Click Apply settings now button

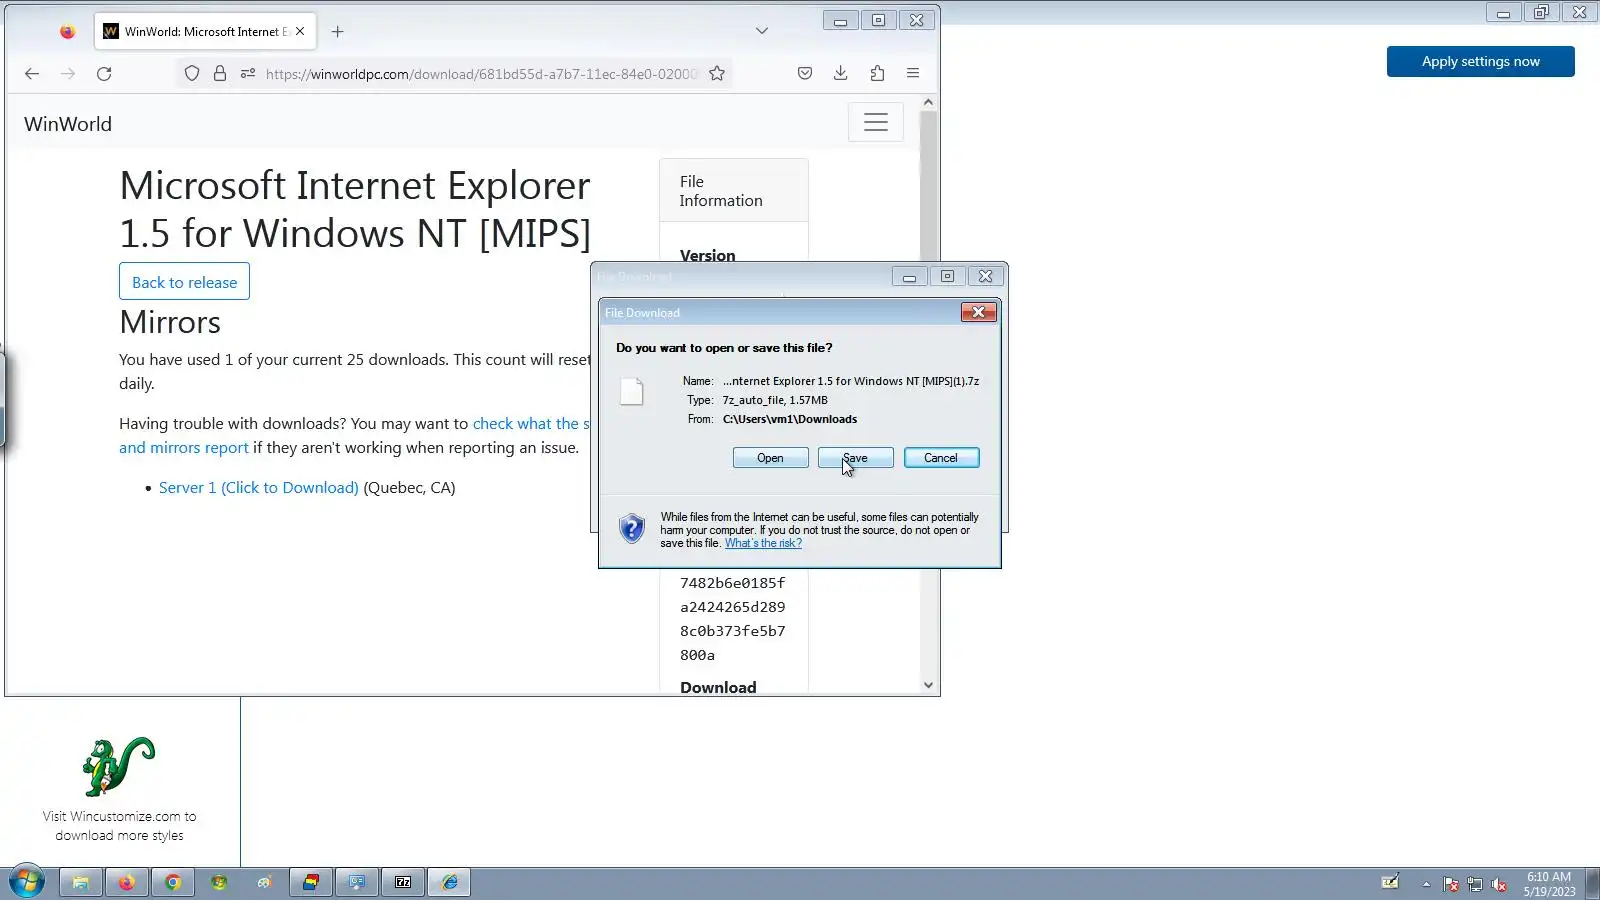point(1480,61)
